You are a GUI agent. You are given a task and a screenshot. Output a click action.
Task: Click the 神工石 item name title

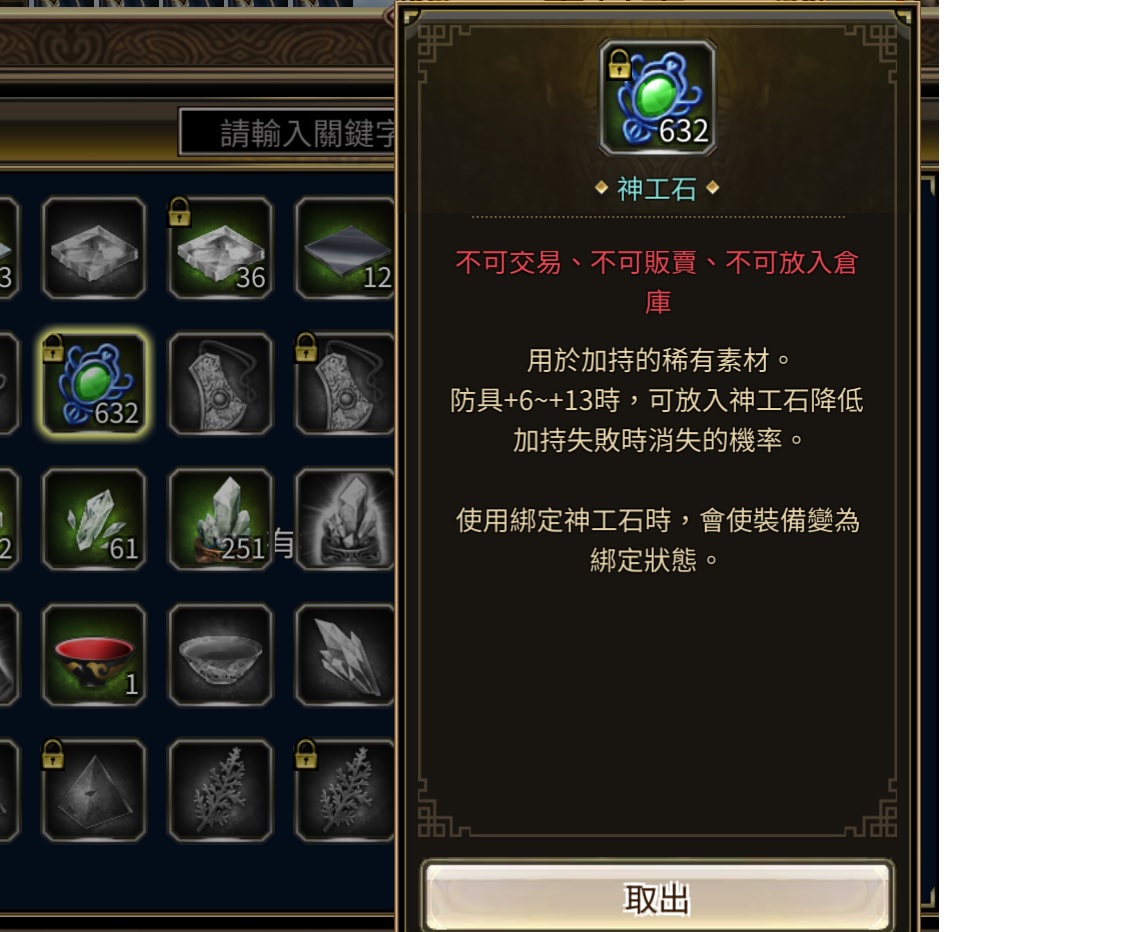pos(657,189)
